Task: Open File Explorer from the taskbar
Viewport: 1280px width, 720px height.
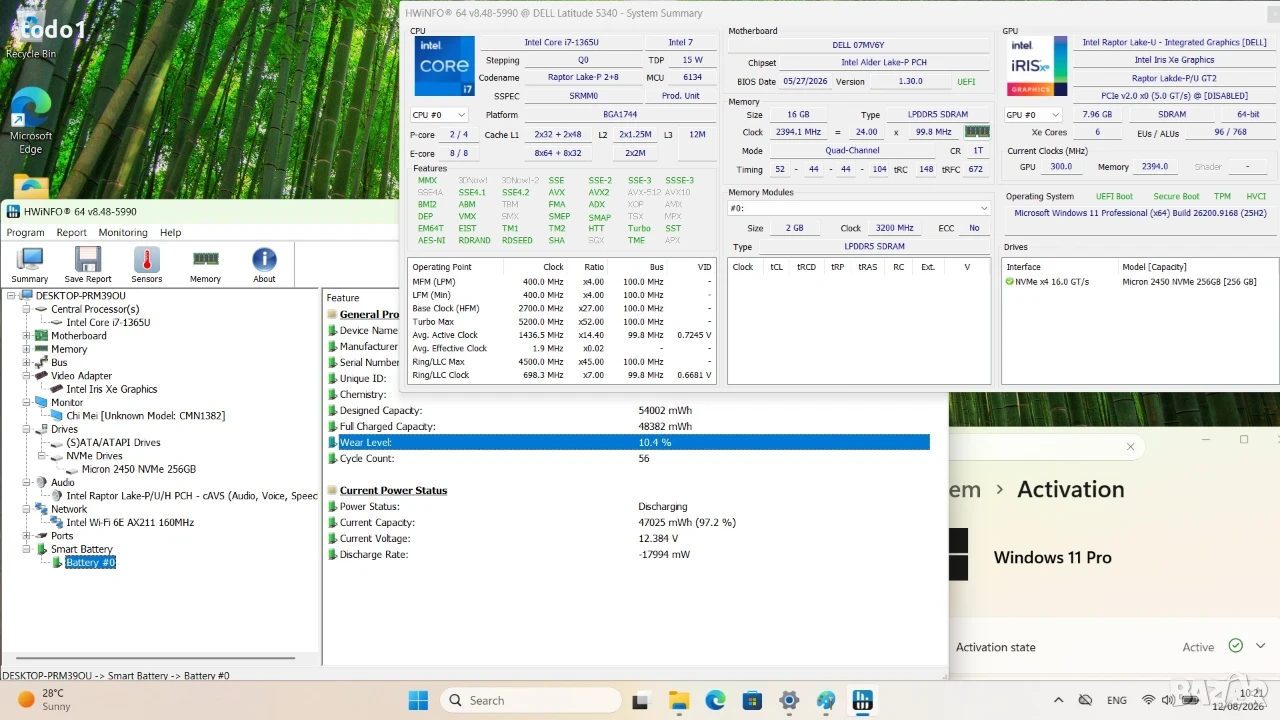Action: coord(678,700)
